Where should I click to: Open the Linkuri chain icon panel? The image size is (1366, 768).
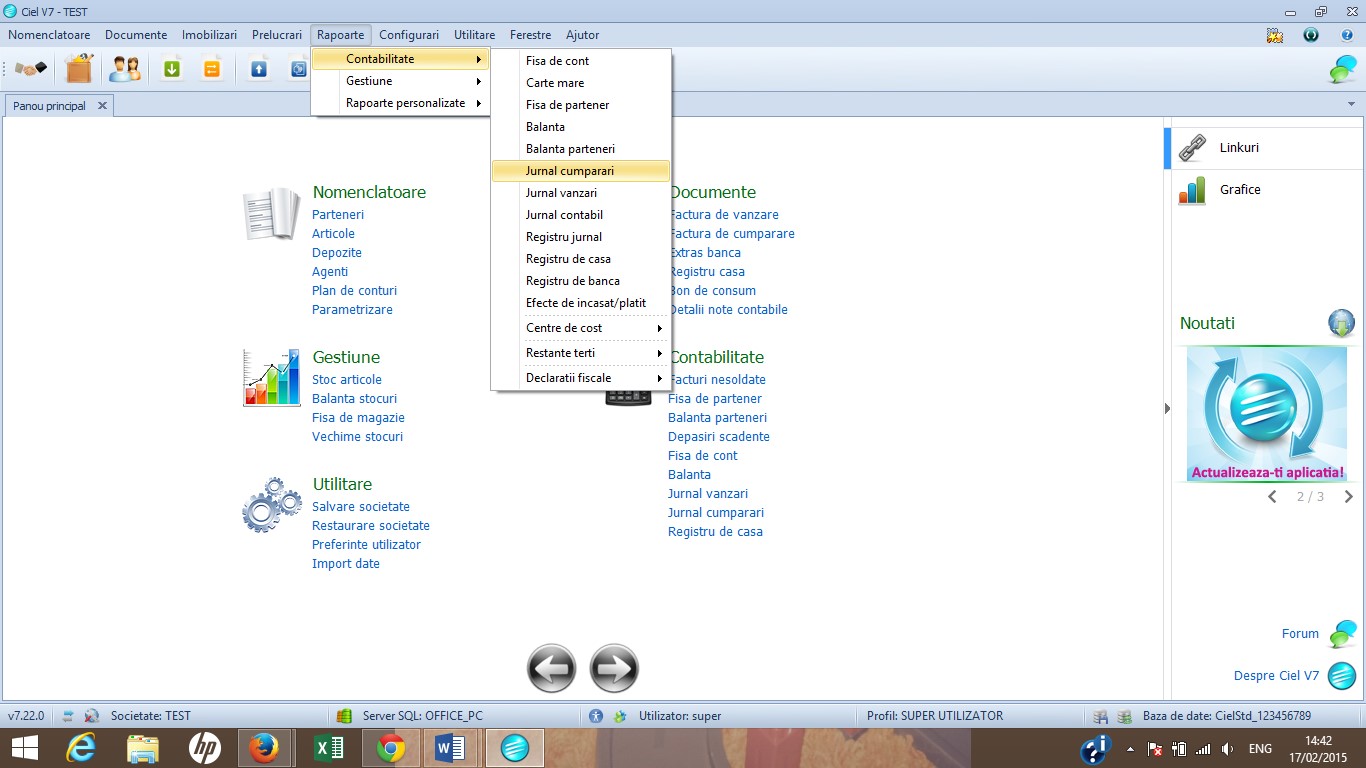(x=1192, y=148)
